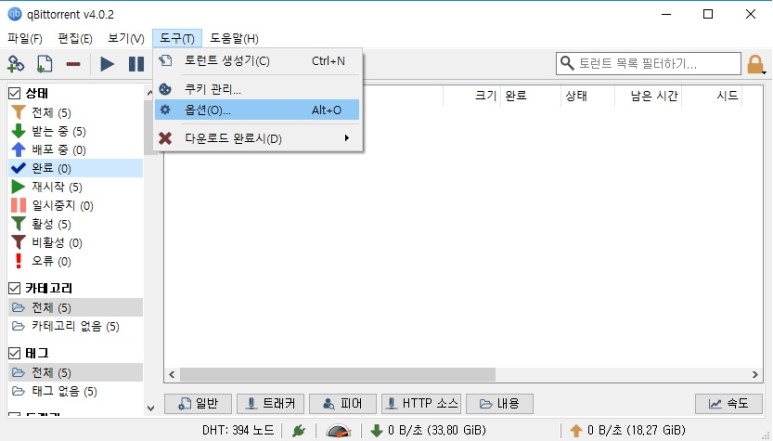The height and width of the screenshot is (441, 773).
Task: Open the 편집(E) menu
Action: point(75,38)
